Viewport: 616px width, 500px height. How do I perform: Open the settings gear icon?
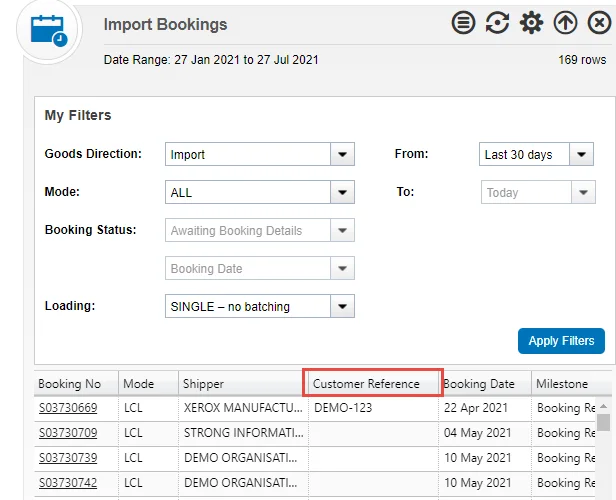coord(531,23)
